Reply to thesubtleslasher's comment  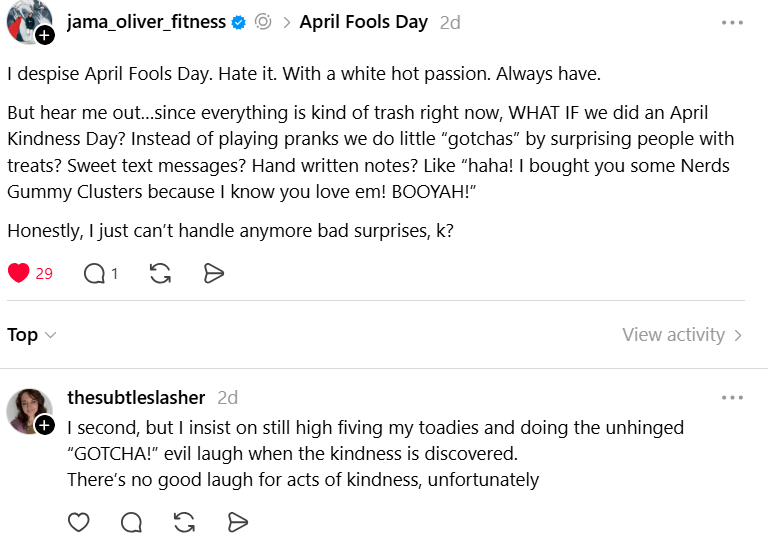coord(131,521)
